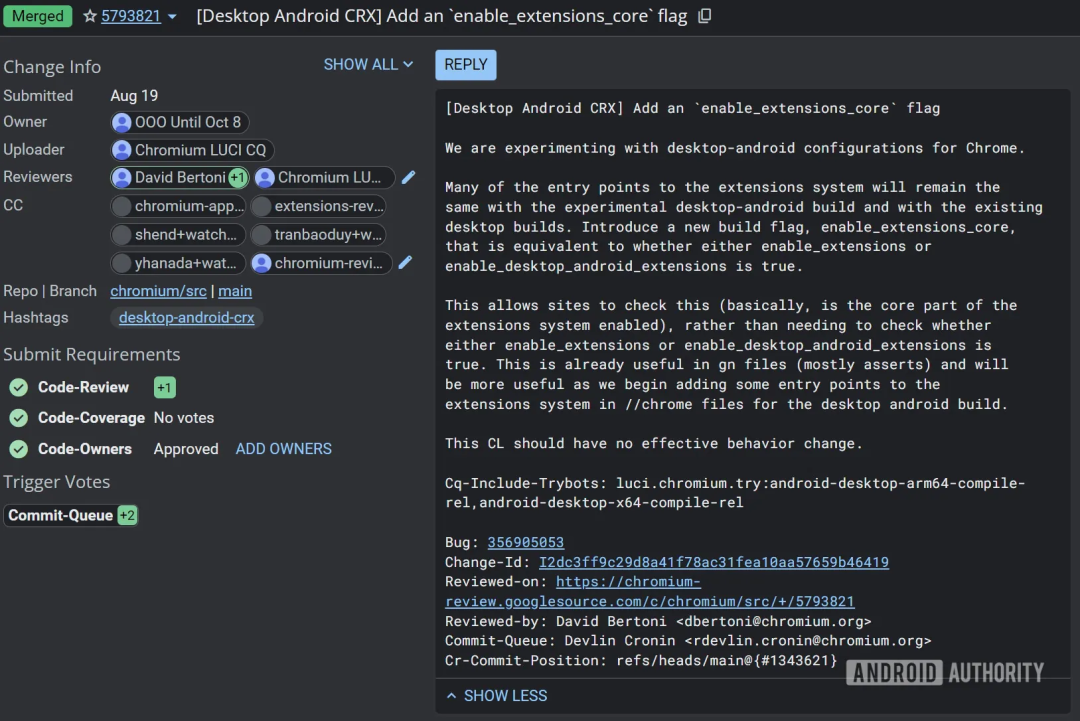Click the Chromium LU... reviewer chip
Image resolution: width=1080 pixels, height=721 pixels.
pos(324,178)
